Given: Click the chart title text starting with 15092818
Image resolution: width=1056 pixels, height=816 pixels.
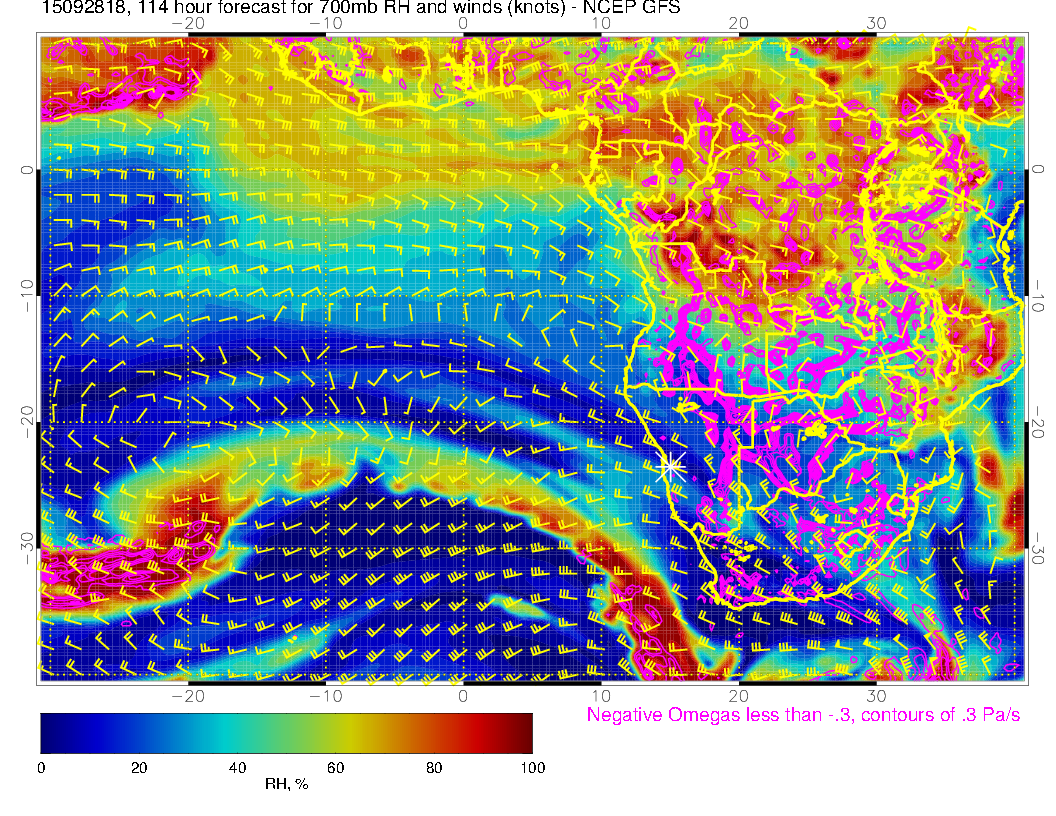Looking at the screenshot, I should pyautogui.click(x=360, y=8).
